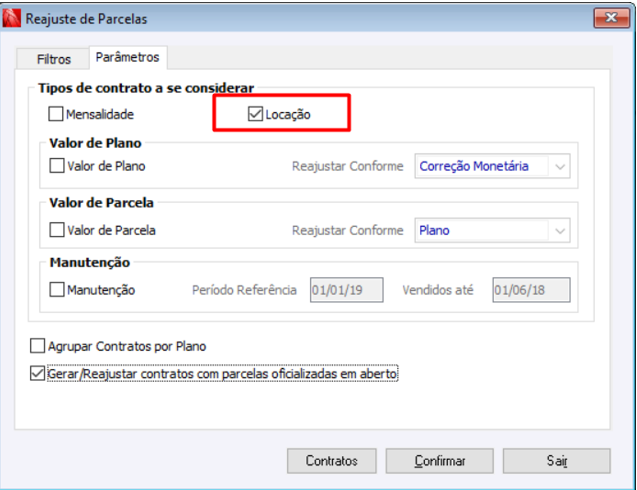Select the Parâmetros tab

click(126, 58)
